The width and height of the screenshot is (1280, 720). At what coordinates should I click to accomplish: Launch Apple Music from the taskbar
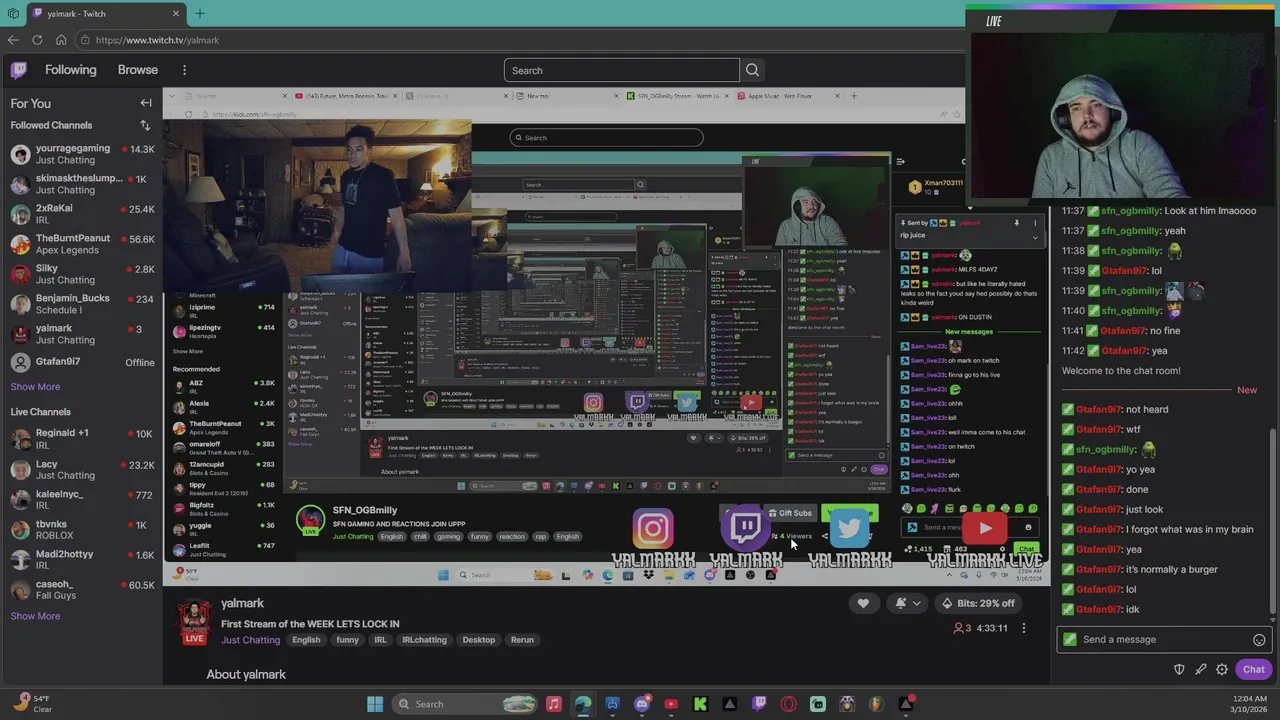coord(554,704)
